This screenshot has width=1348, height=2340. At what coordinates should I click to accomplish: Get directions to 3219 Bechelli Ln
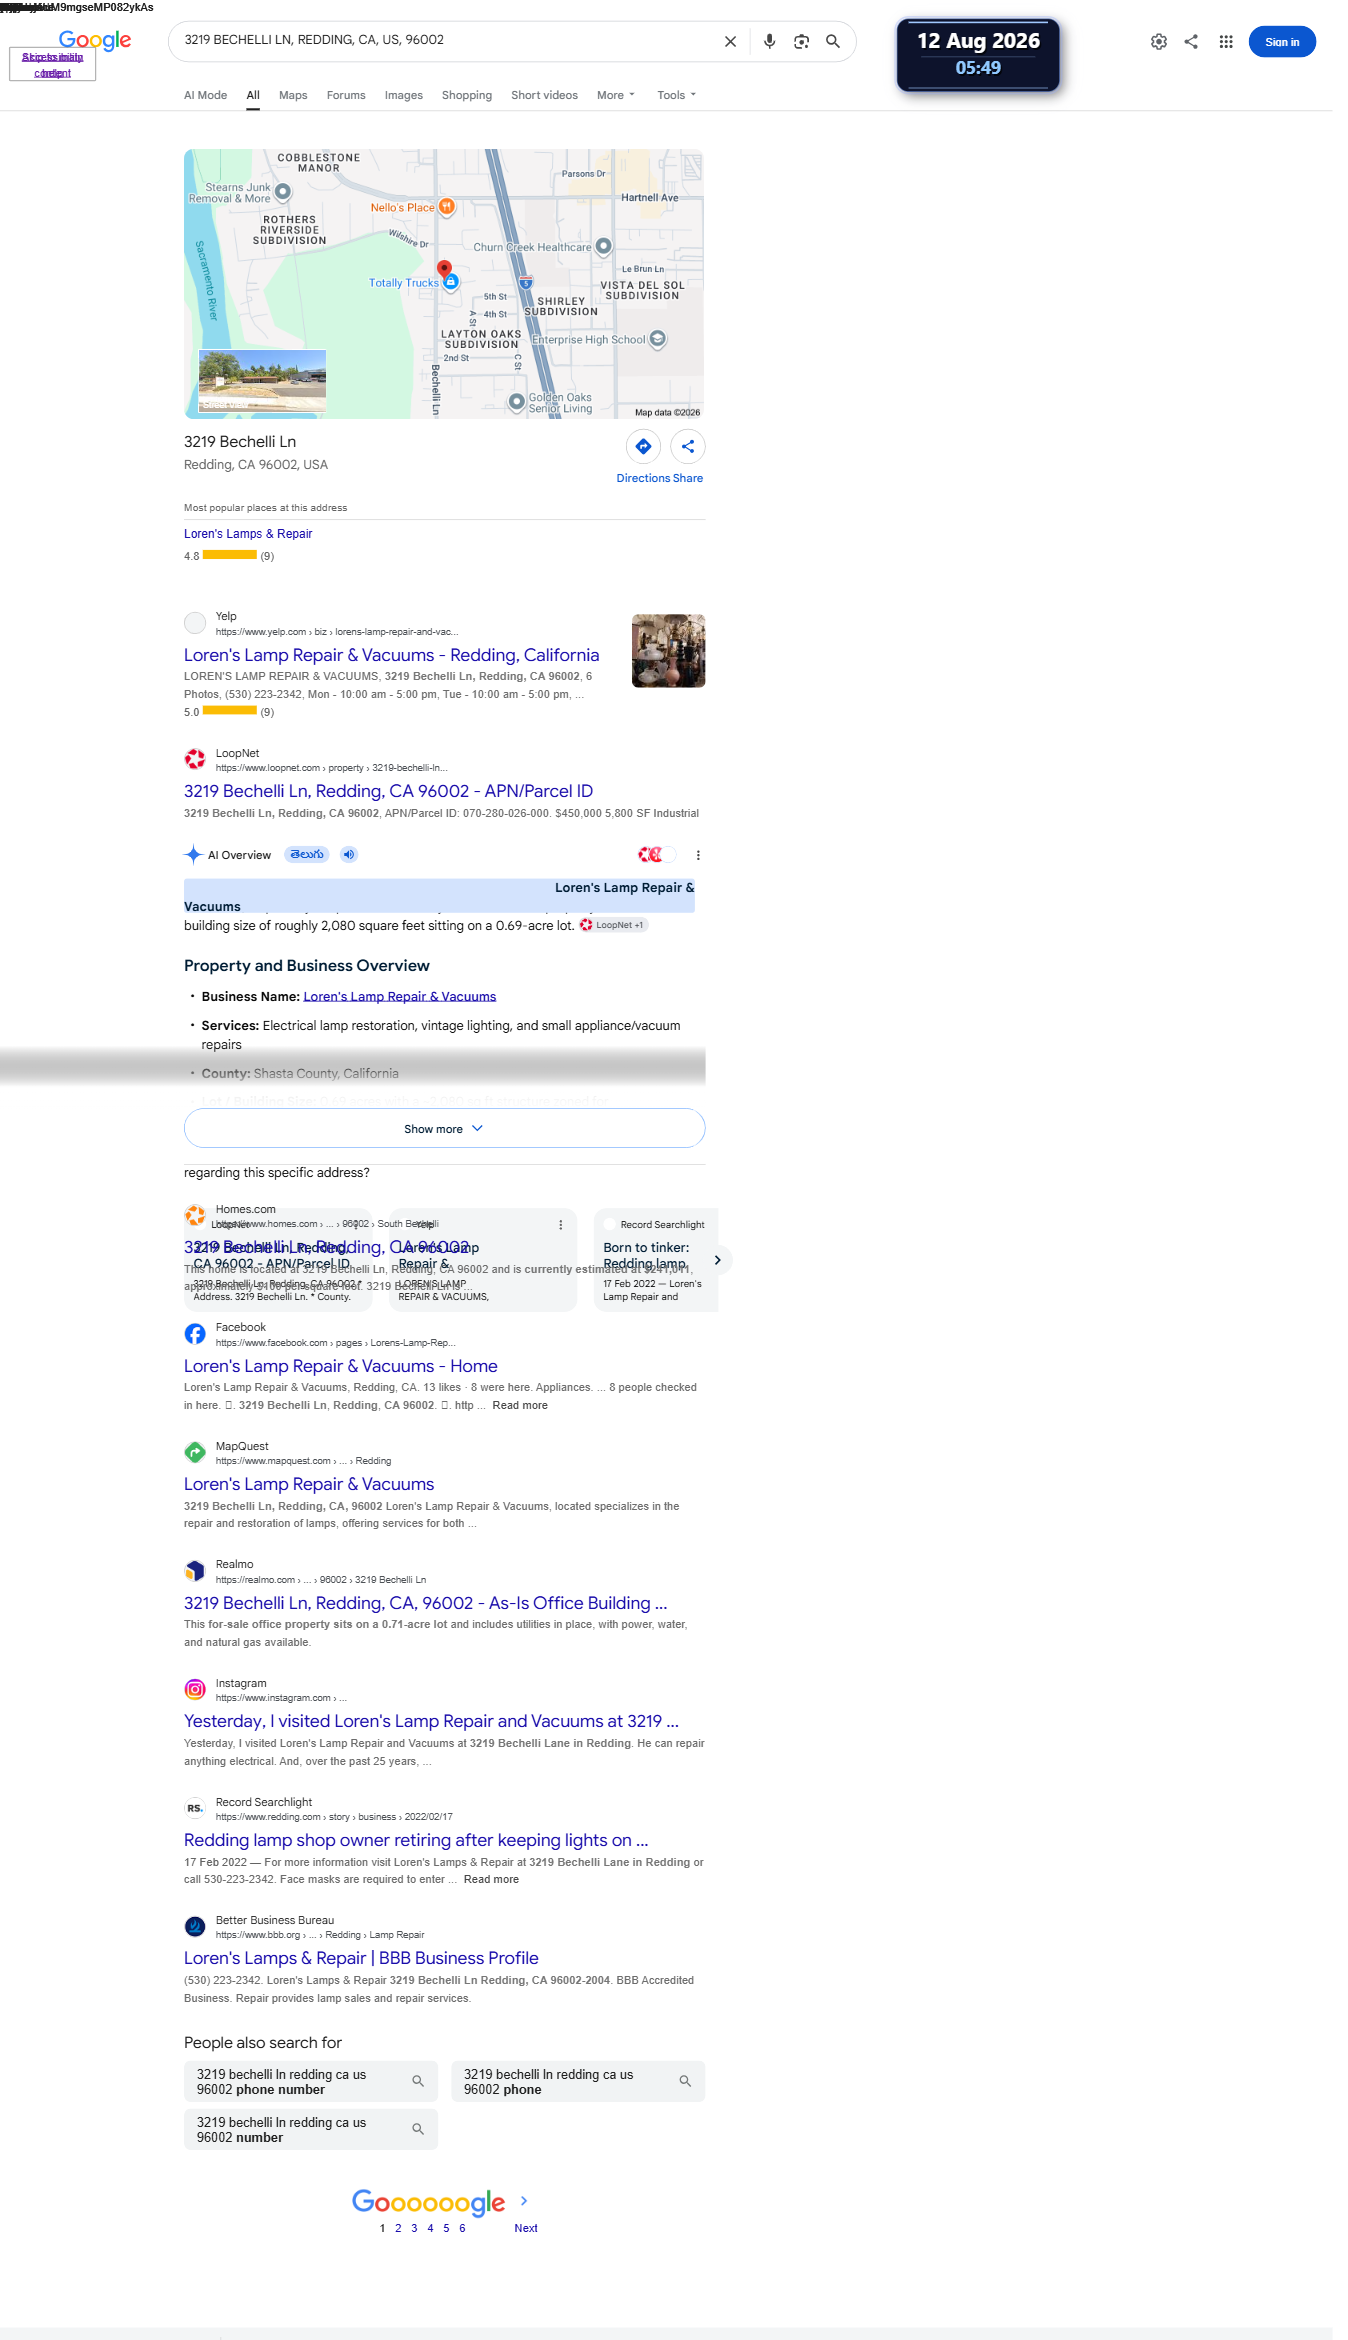643,446
